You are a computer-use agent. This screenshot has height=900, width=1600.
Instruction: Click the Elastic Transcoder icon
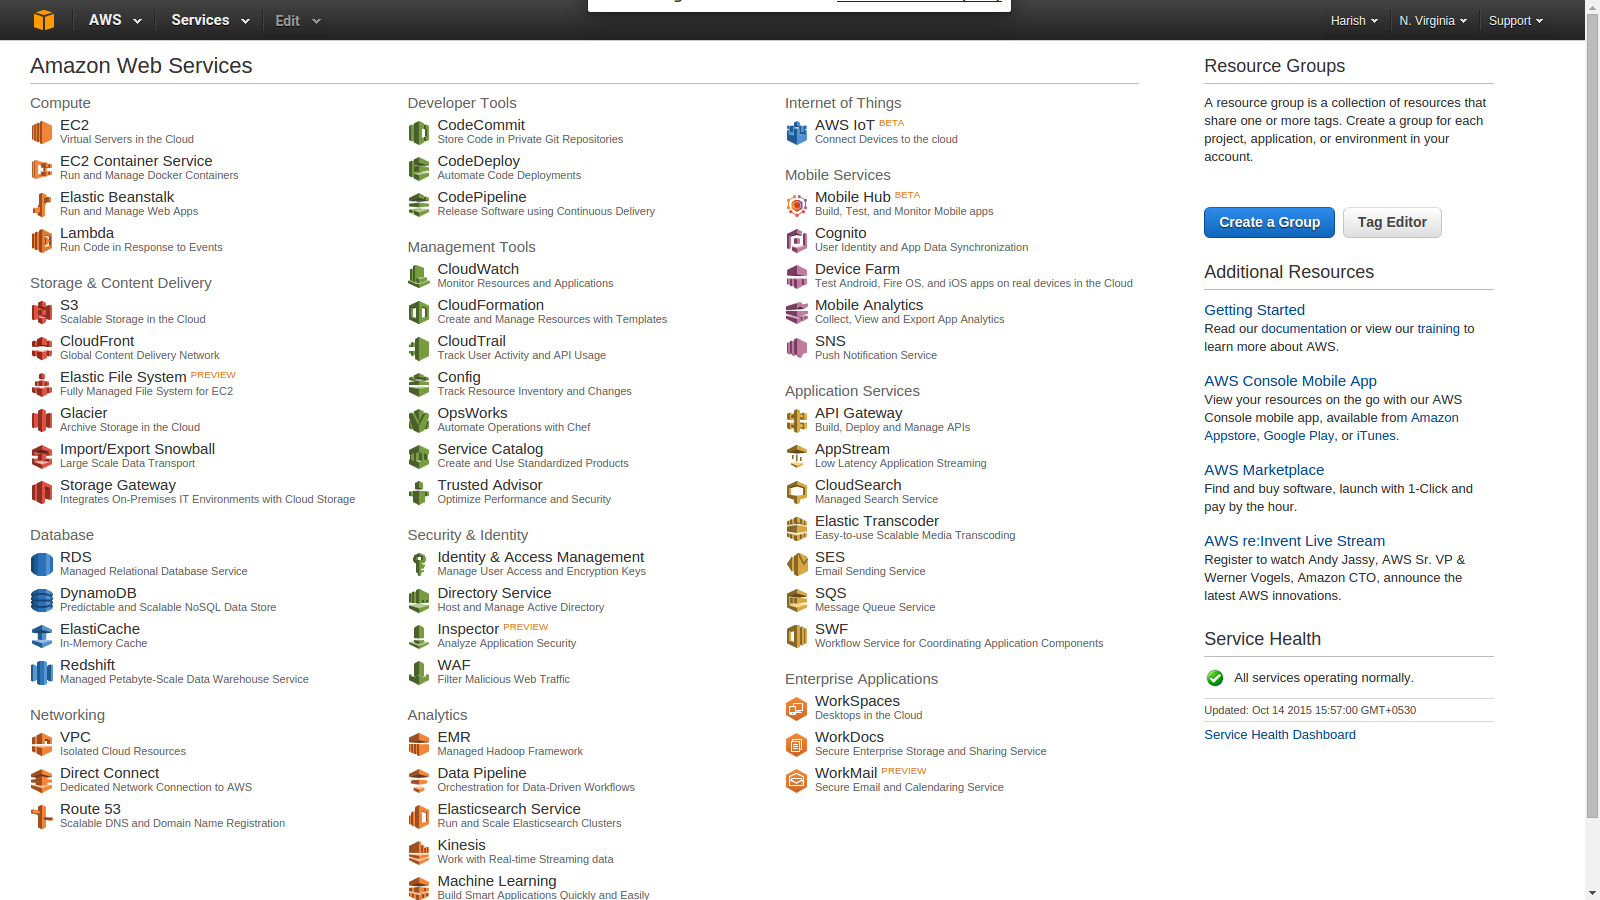(797, 528)
